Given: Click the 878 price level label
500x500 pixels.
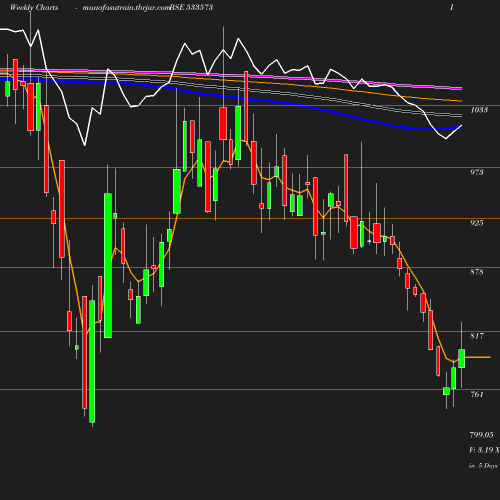Looking at the screenshot, I should [477, 272].
